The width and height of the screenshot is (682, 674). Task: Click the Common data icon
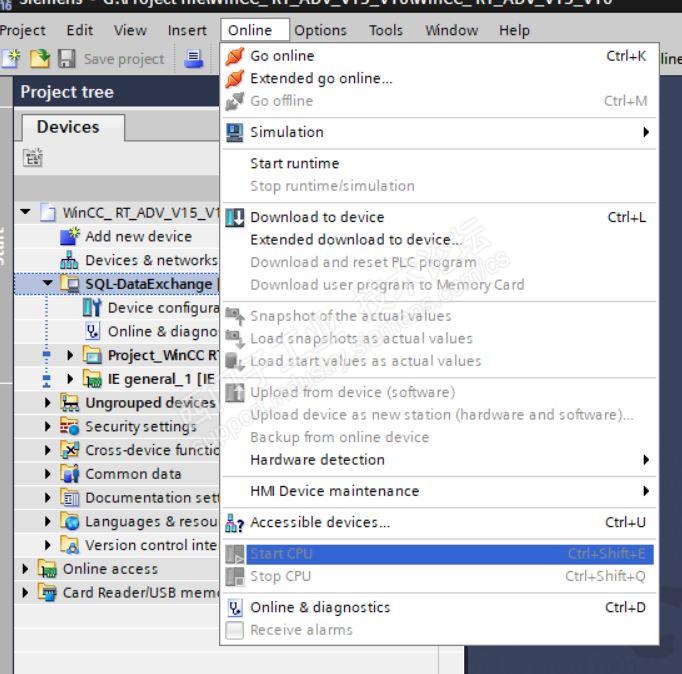tap(70, 474)
